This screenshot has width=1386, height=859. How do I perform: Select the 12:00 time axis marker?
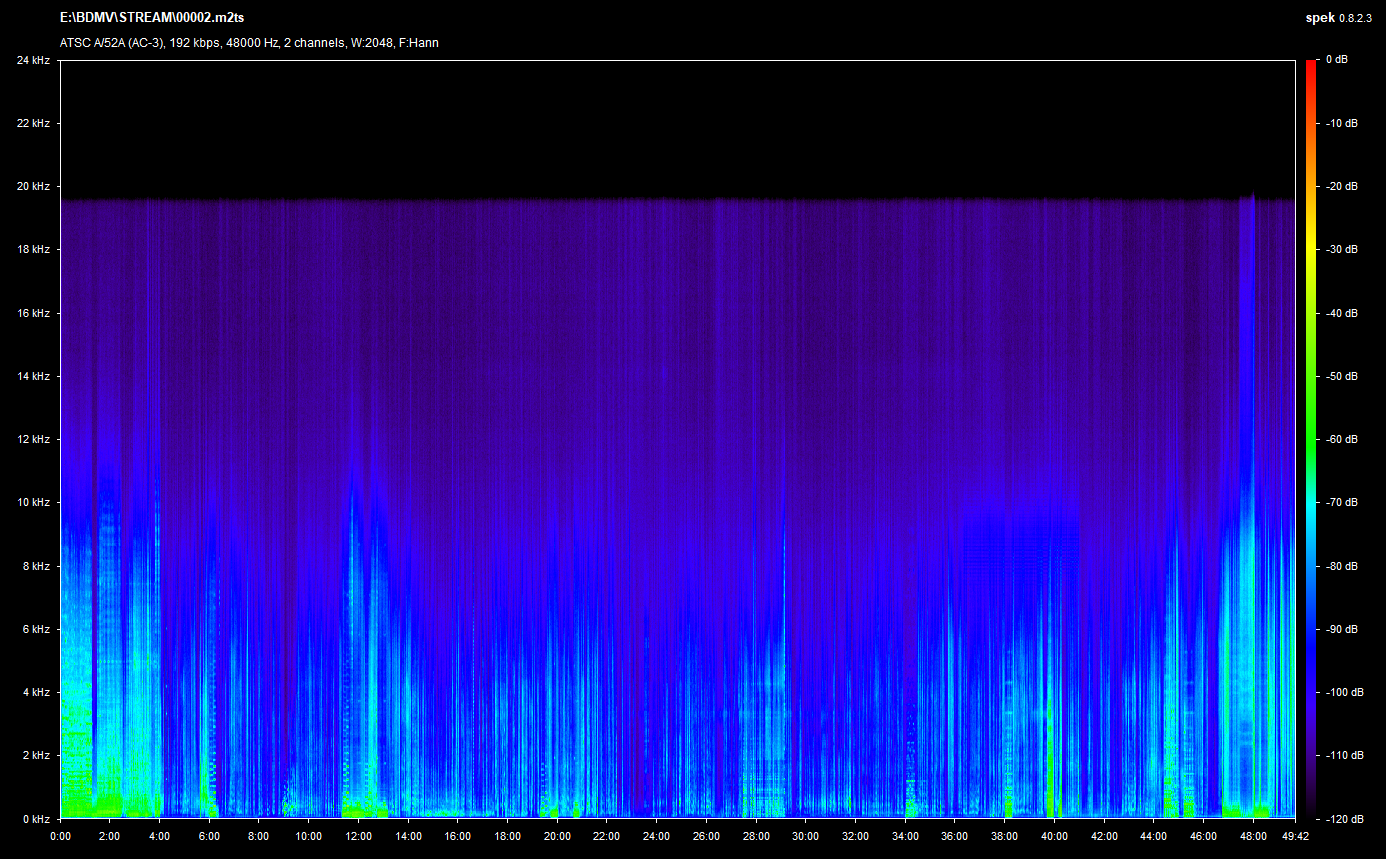pos(358,836)
